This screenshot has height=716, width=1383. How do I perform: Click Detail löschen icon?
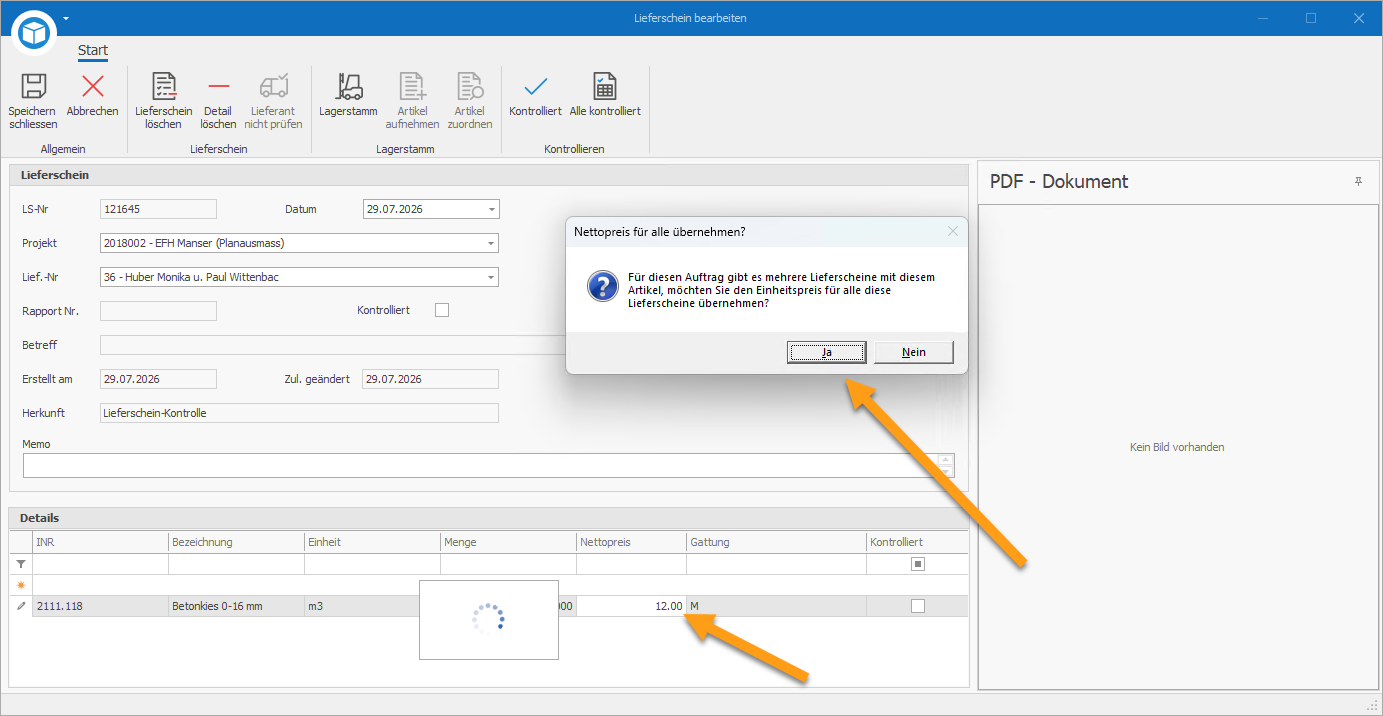click(x=218, y=86)
